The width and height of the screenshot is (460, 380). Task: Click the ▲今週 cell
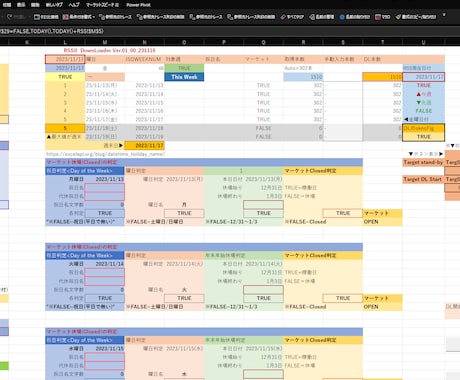(x=423, y=94)
